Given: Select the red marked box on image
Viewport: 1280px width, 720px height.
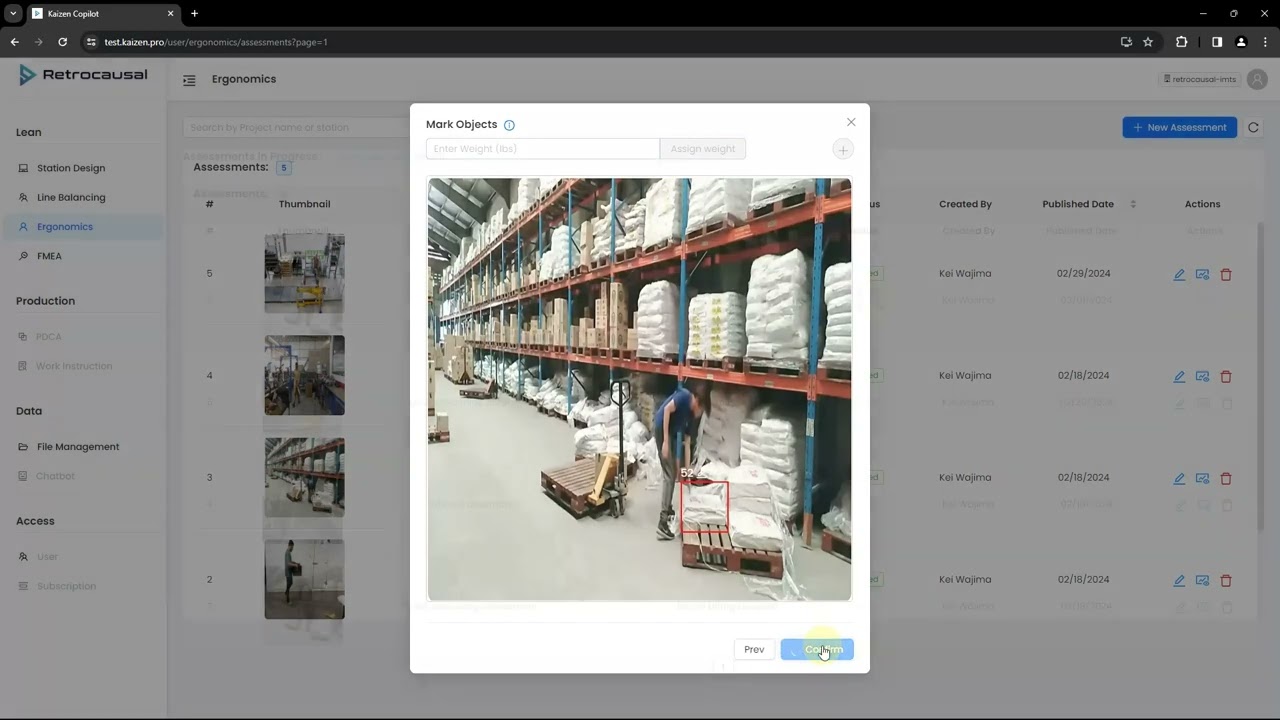Looking at the screenshot, I should point(704,507).
